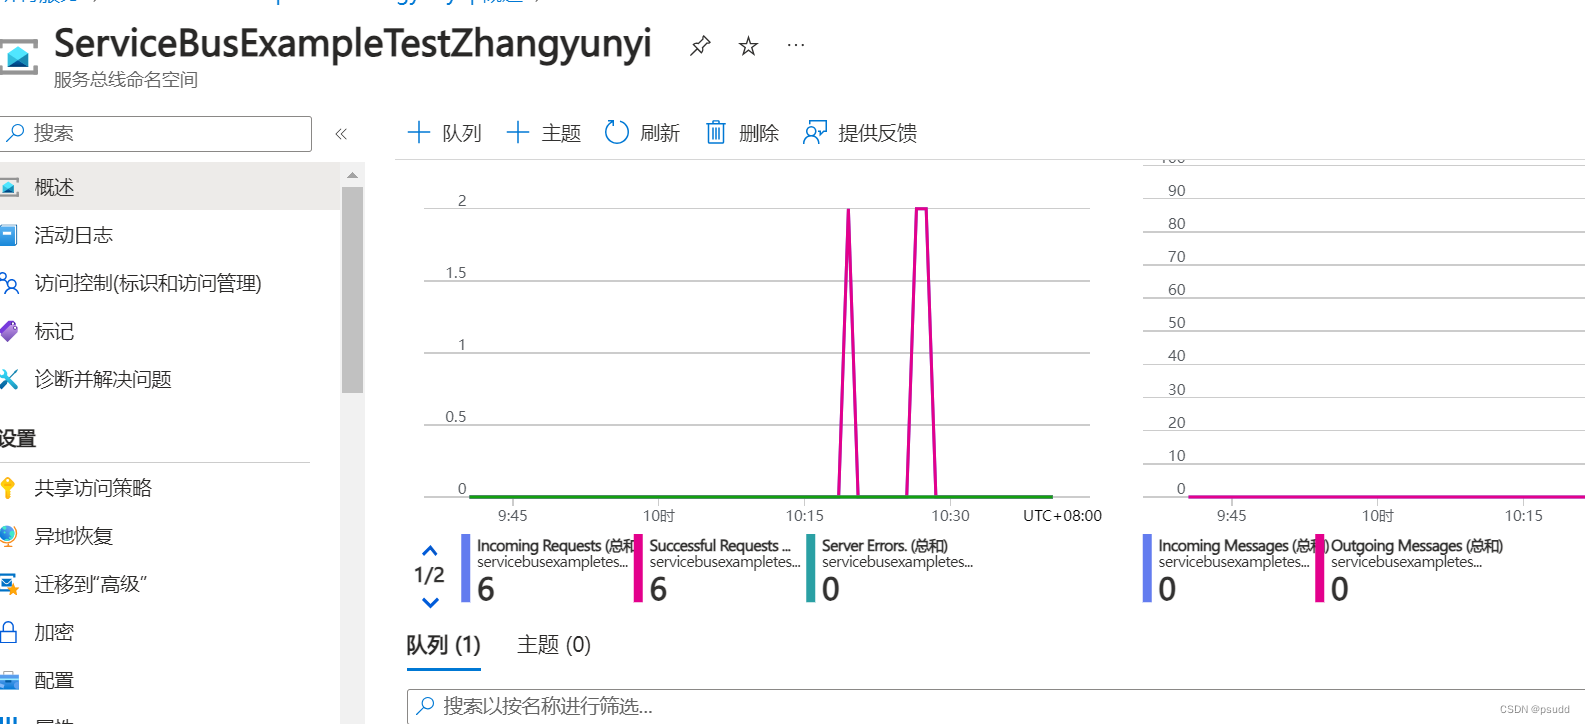Image resolution: width=1585 pixels, height=724 pixels.
Task: Click the 活动日志 icon
Action: (8, 235)
